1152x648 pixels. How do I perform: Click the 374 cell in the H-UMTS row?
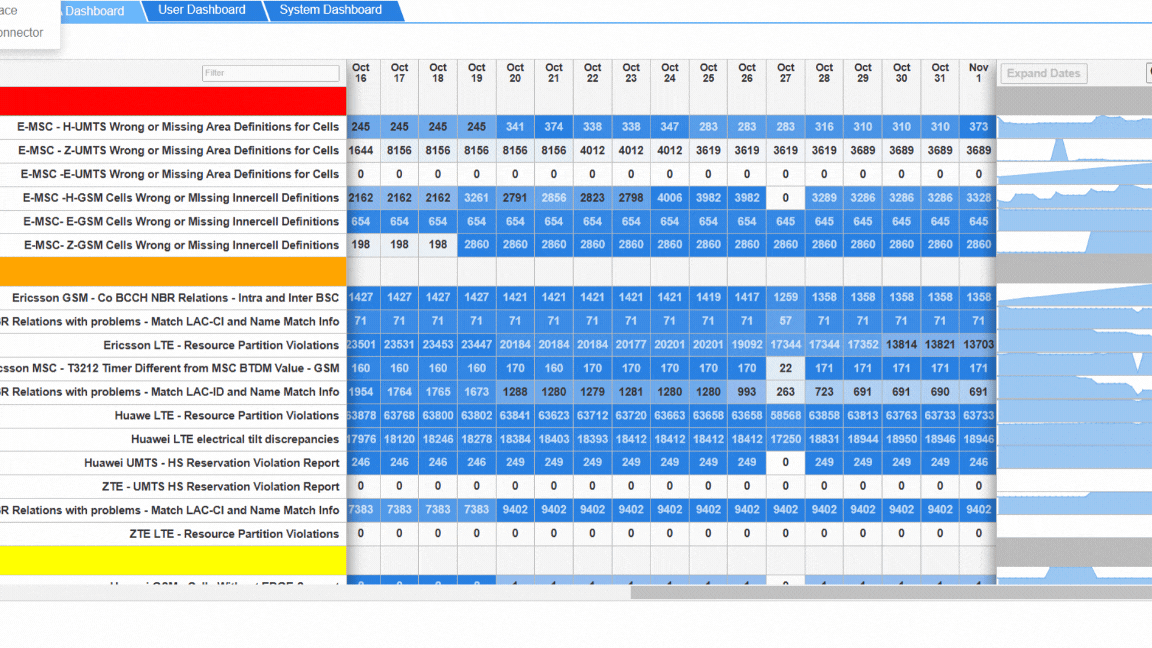pos(553,126)
